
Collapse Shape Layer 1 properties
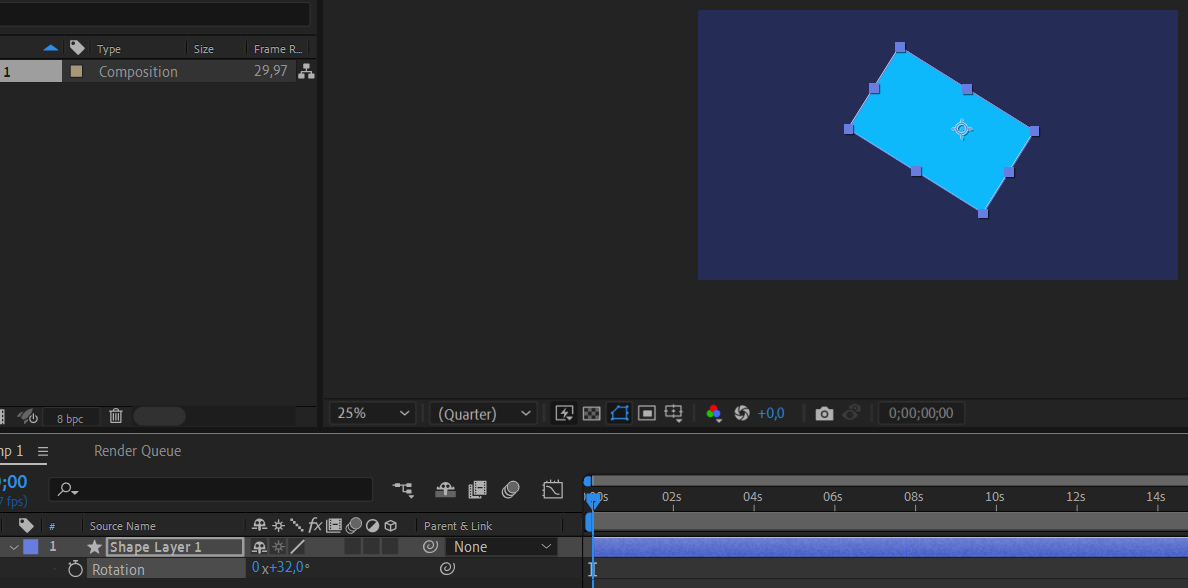pyautogui.click(x=14, y=547)
